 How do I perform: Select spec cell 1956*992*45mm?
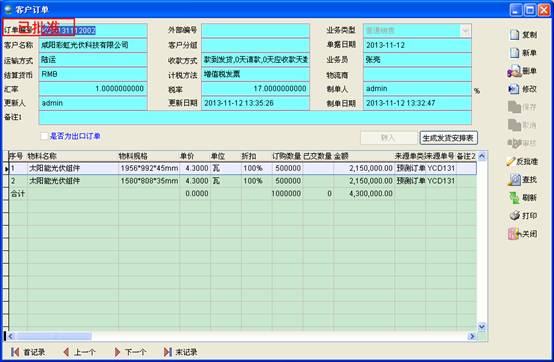point(149,168)
